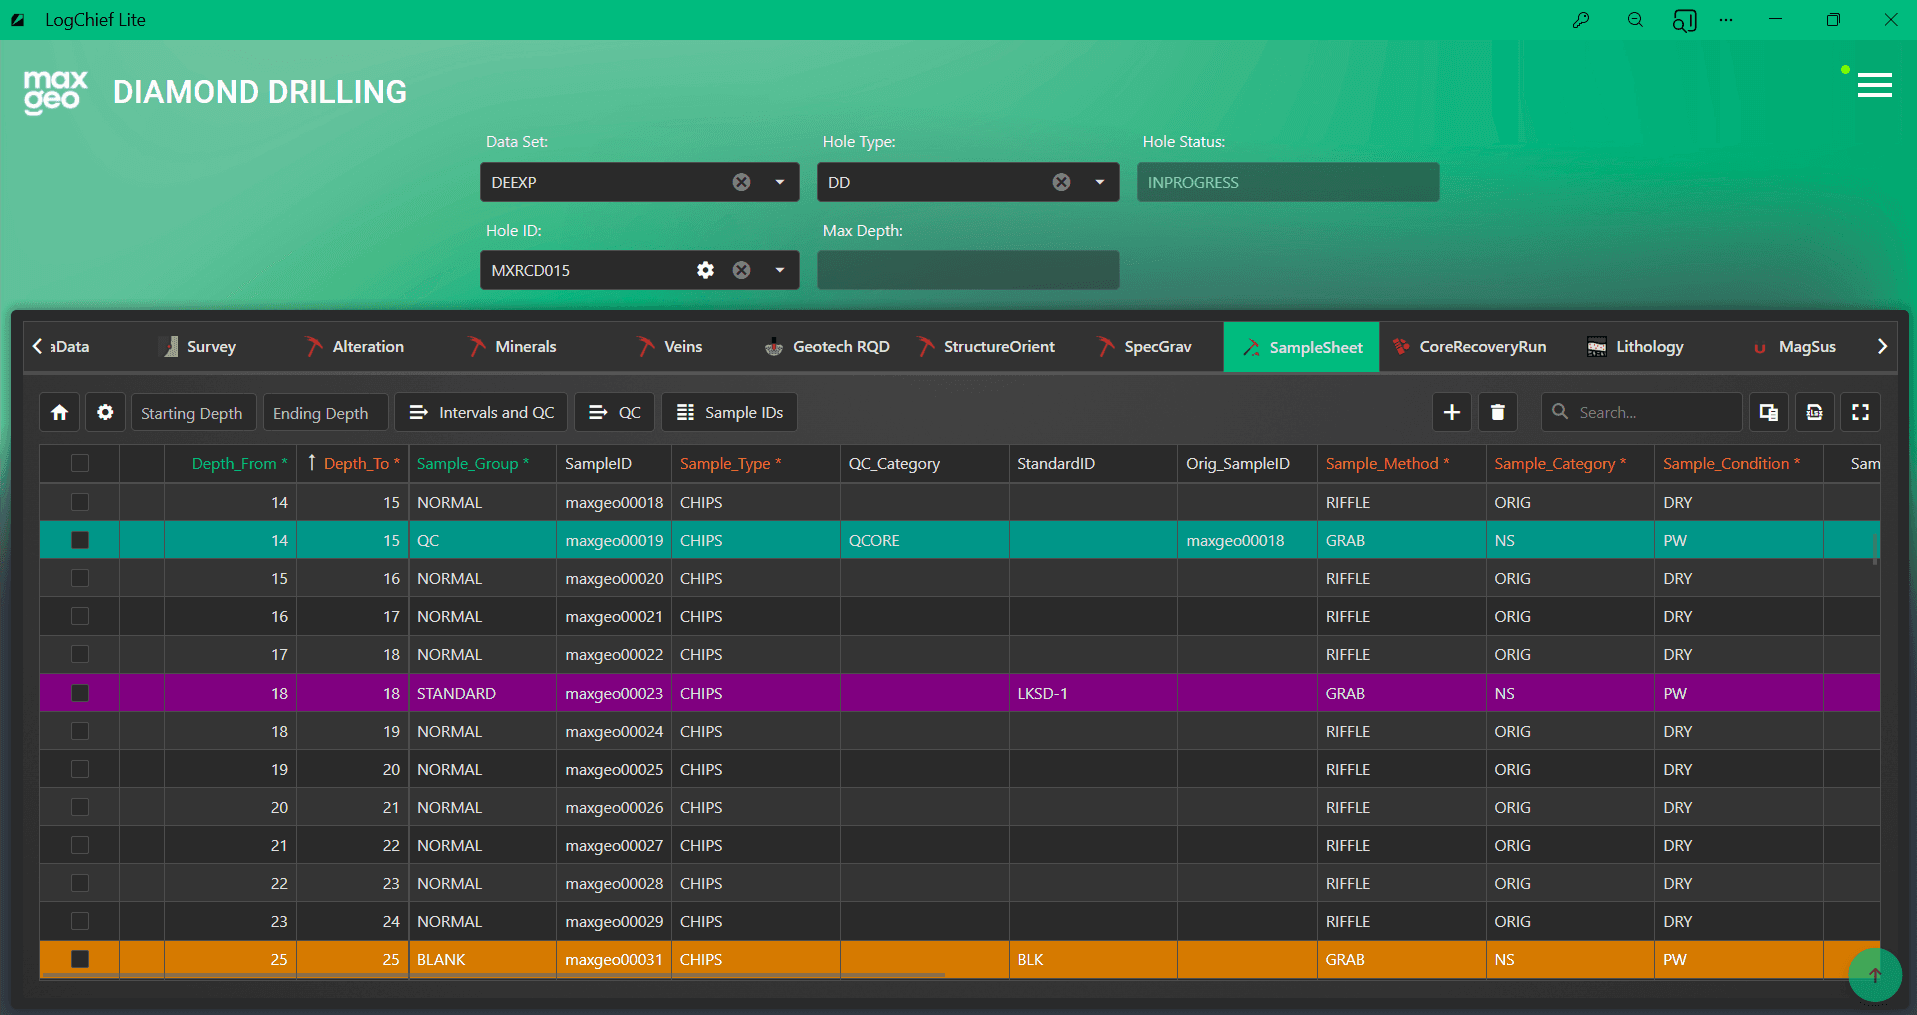1917x1015 pixels.
Task: Click the home icon in grid toolbar
Action: (x=60, y=412)
